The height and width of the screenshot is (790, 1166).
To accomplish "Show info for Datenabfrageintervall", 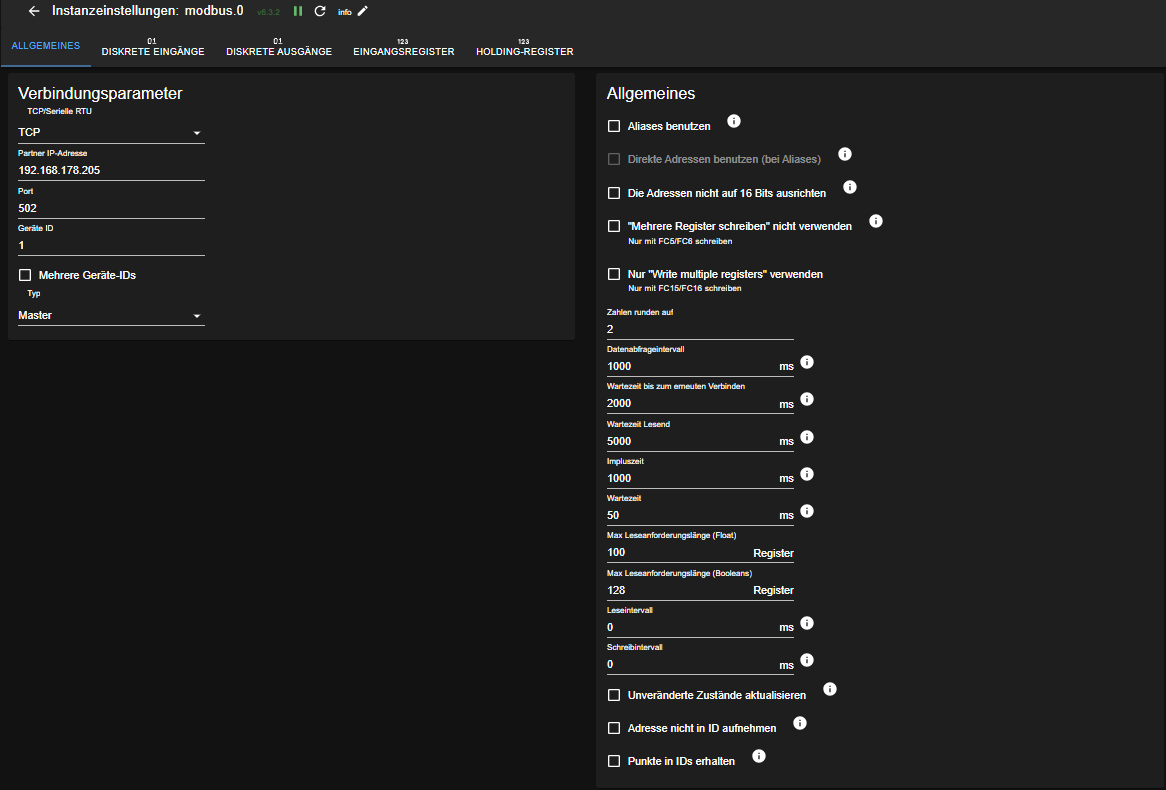I will click(x=807, y=362).
